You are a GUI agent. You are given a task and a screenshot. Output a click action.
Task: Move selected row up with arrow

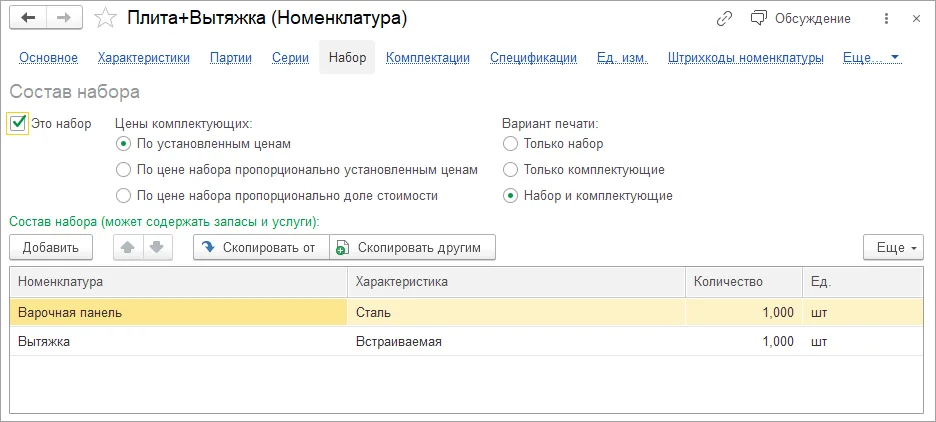128,247
